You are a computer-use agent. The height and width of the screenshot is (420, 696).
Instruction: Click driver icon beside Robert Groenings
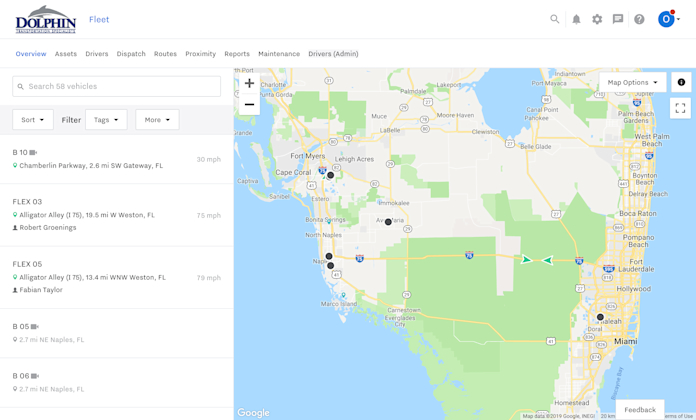coord(15,227)
